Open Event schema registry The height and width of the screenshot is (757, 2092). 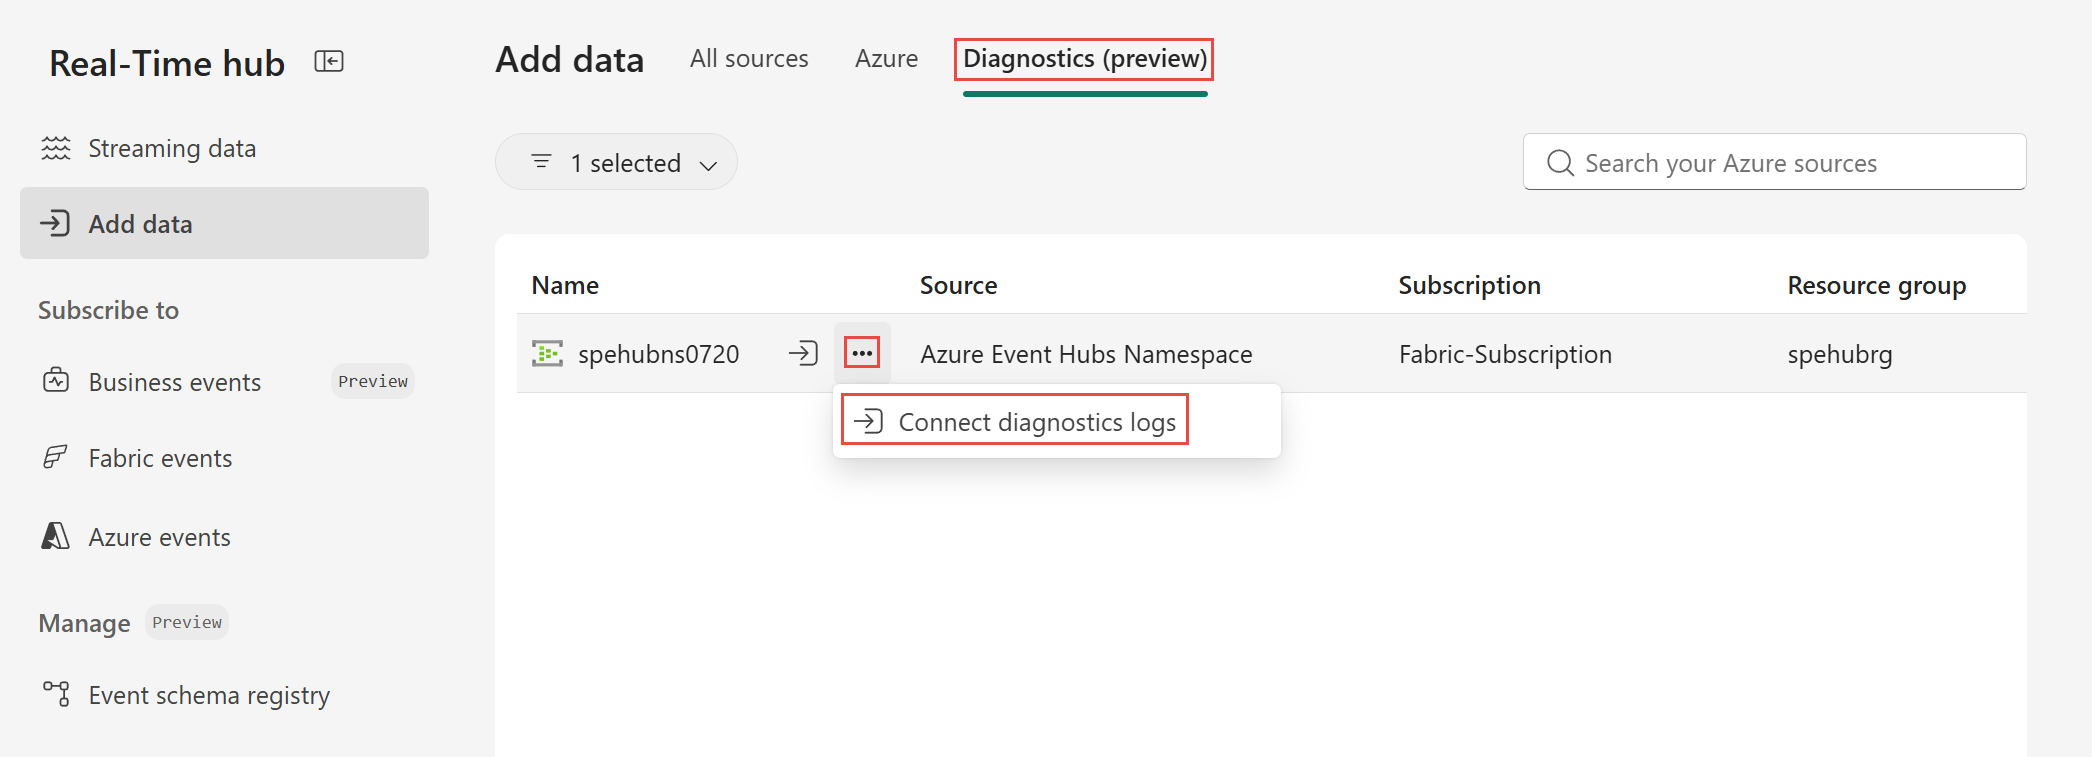(x=224, y=695)
